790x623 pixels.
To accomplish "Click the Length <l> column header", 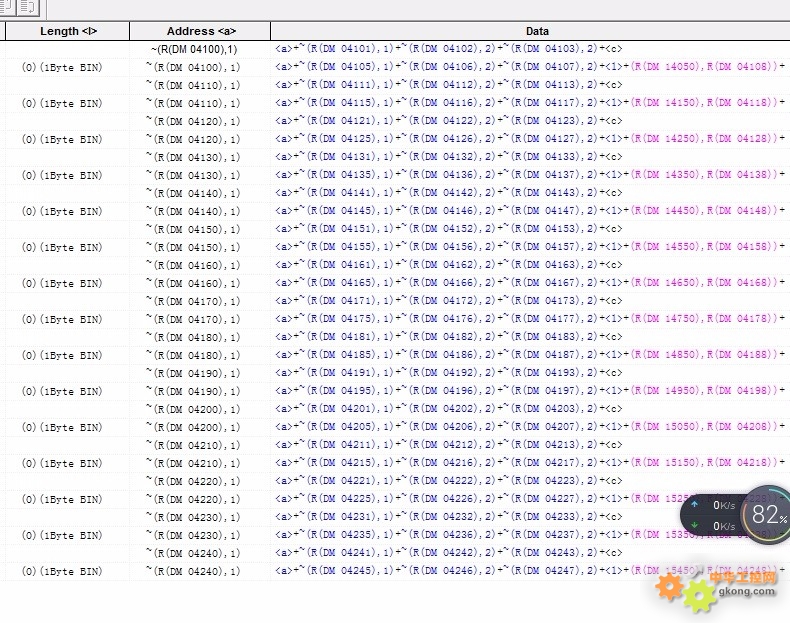I will tap(68, 31).
